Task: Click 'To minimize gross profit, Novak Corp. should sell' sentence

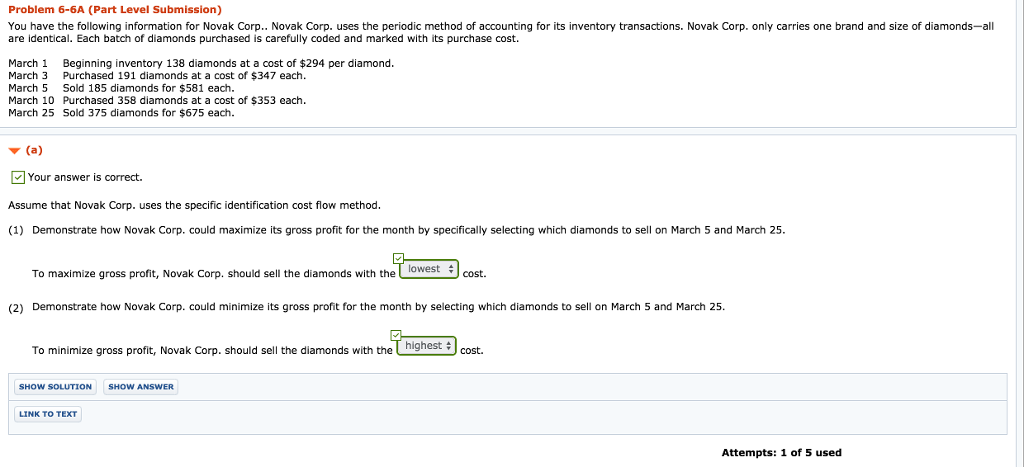Action: point(212,351)
